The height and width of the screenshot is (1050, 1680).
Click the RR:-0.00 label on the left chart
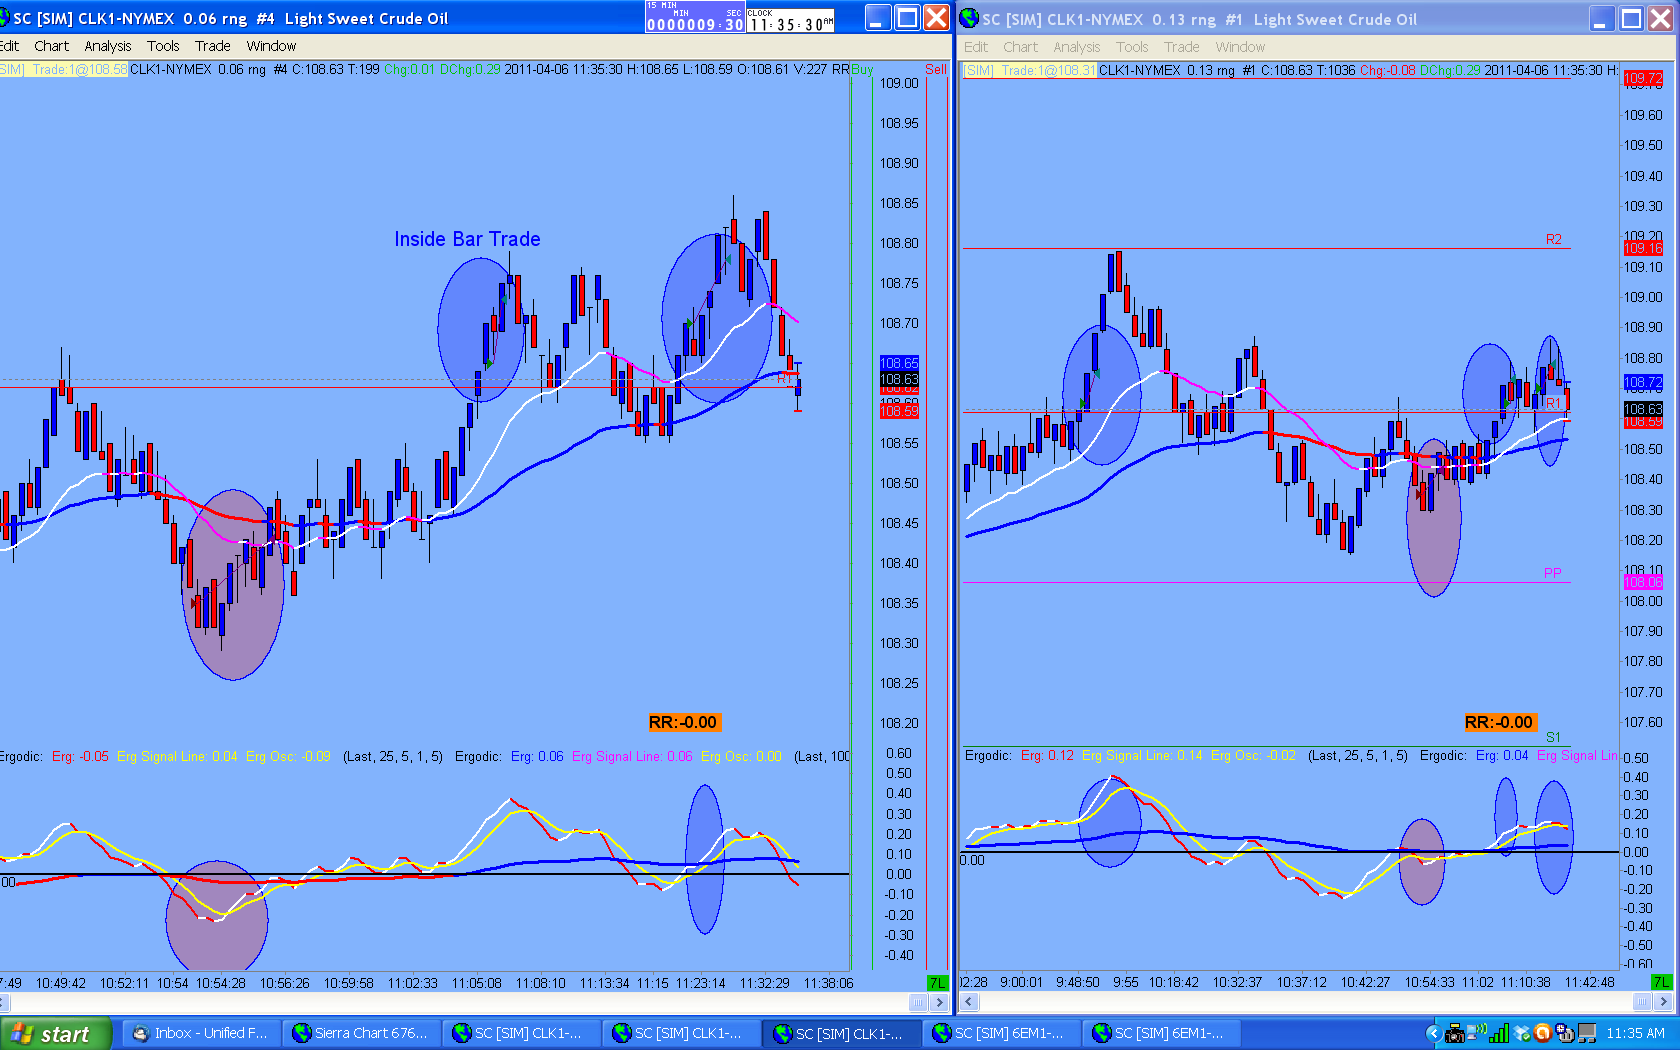pos(684,722)
